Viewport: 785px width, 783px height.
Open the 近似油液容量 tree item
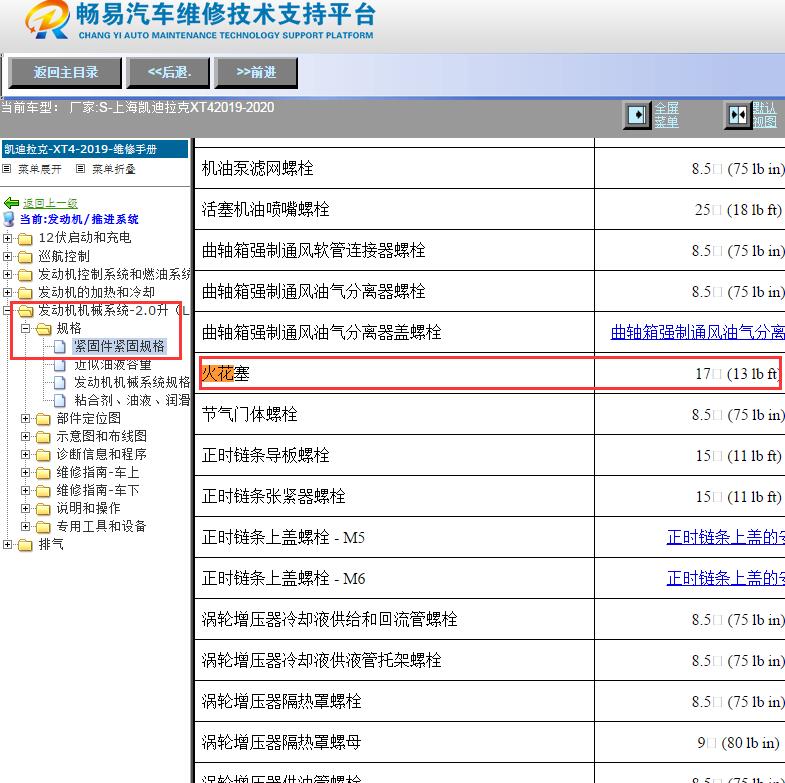click(113, 364)
